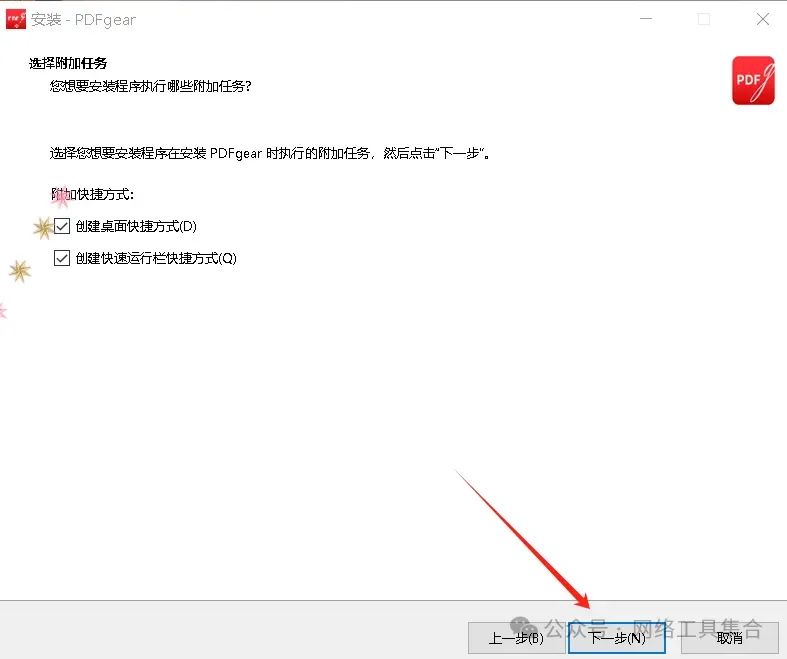Uncheck 创建桌面快捷方式(D) checkbox

click(x=62, y=226)
